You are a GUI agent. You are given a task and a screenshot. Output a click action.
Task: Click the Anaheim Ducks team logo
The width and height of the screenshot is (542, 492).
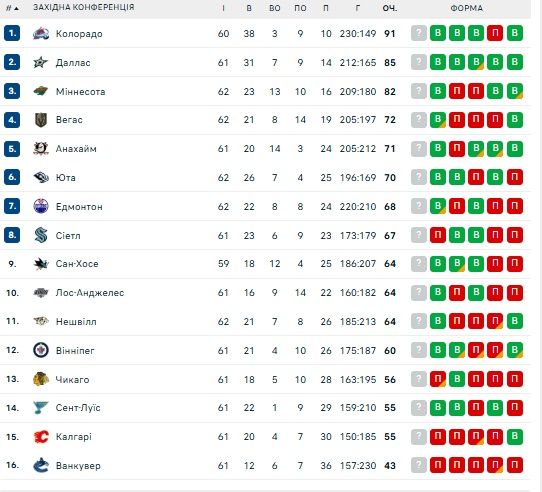[41, 149]
